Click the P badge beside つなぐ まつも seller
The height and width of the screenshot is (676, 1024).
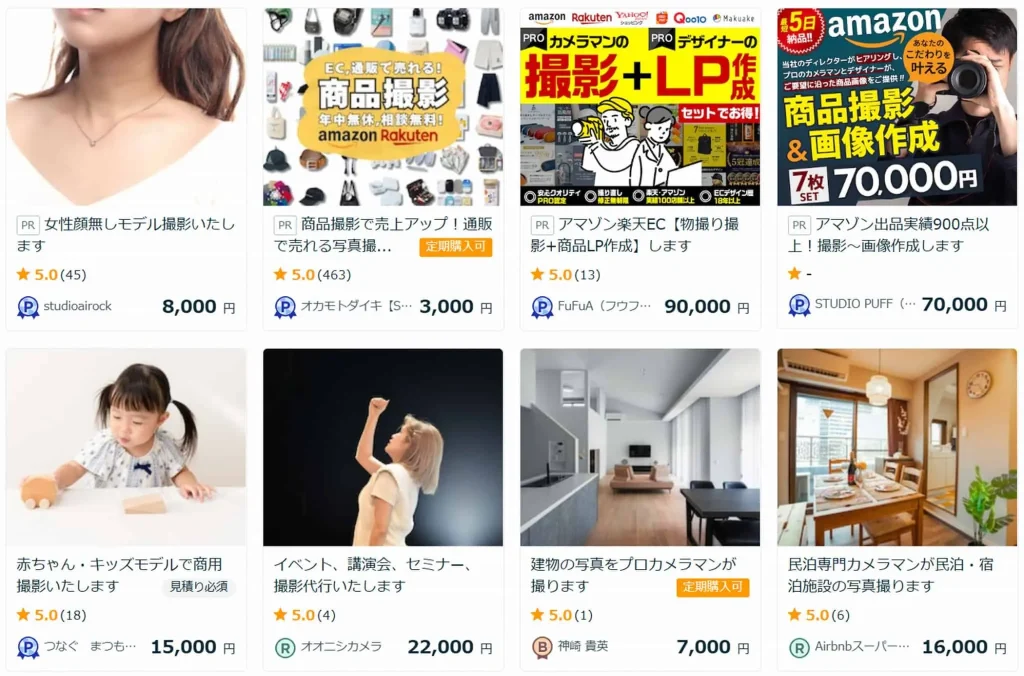(x=27, y=647)
